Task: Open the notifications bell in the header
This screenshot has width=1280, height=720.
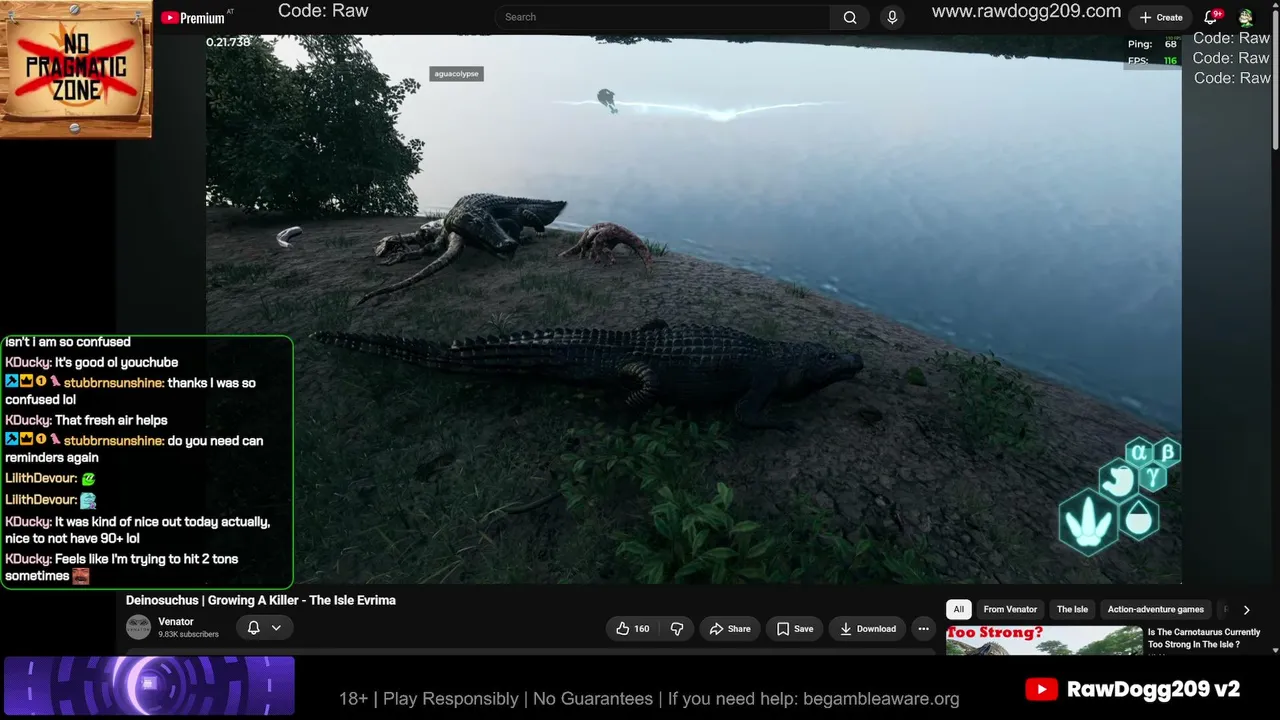Action: coord(1211,17)
